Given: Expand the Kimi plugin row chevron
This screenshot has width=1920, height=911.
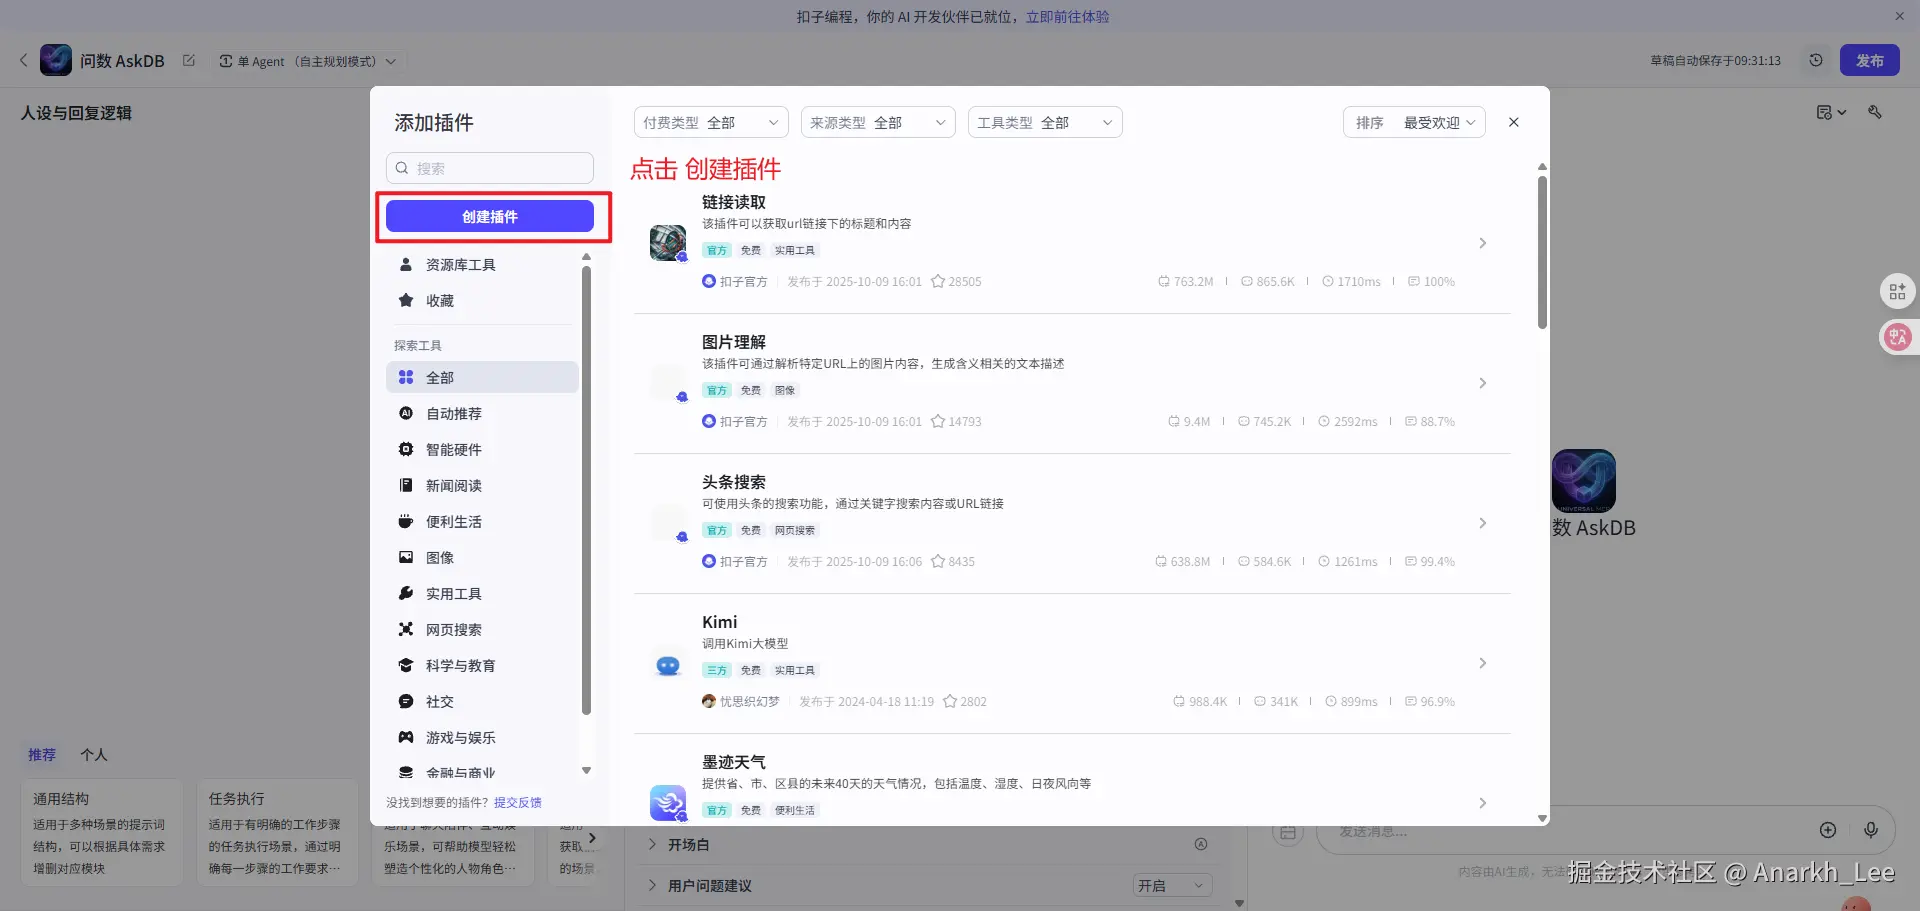Looking at the screenshot, I should click(x=1483, y=663).
